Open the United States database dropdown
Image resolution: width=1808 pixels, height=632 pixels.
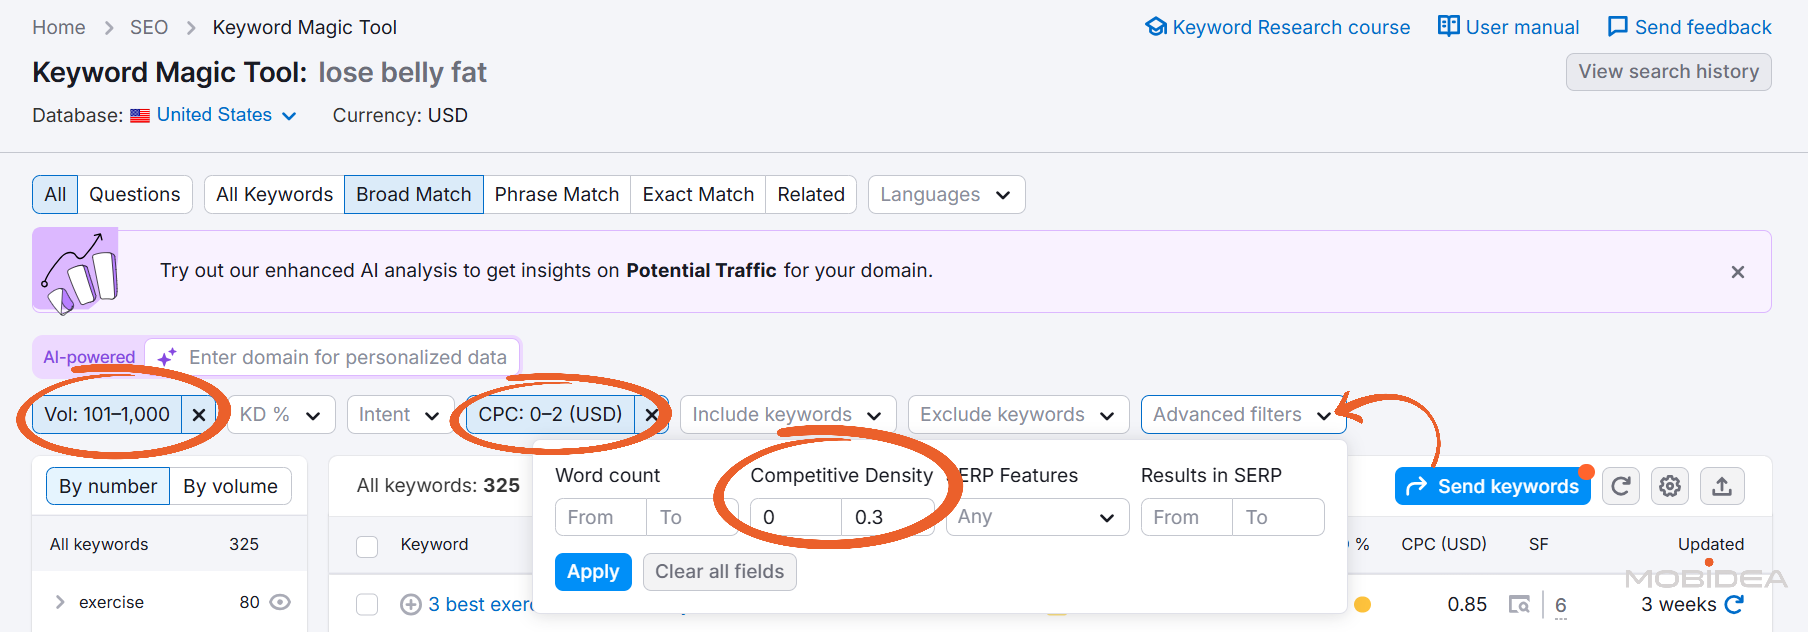click(x=214, y=115)
